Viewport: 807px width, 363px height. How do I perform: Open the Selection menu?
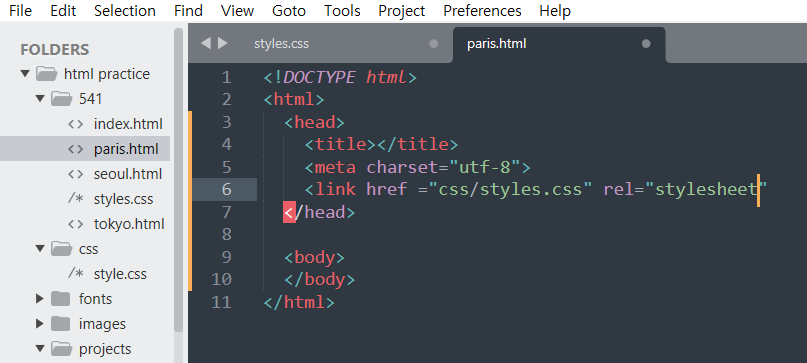click(125, 11)
